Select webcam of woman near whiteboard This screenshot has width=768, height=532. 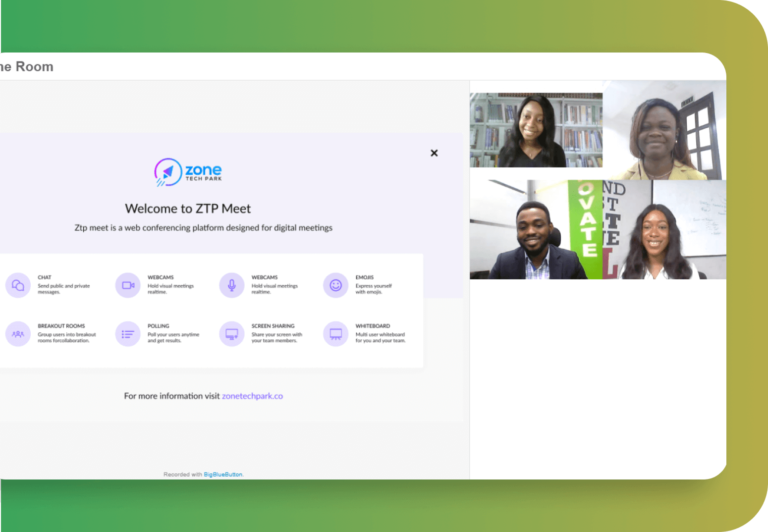coord(665,229)
